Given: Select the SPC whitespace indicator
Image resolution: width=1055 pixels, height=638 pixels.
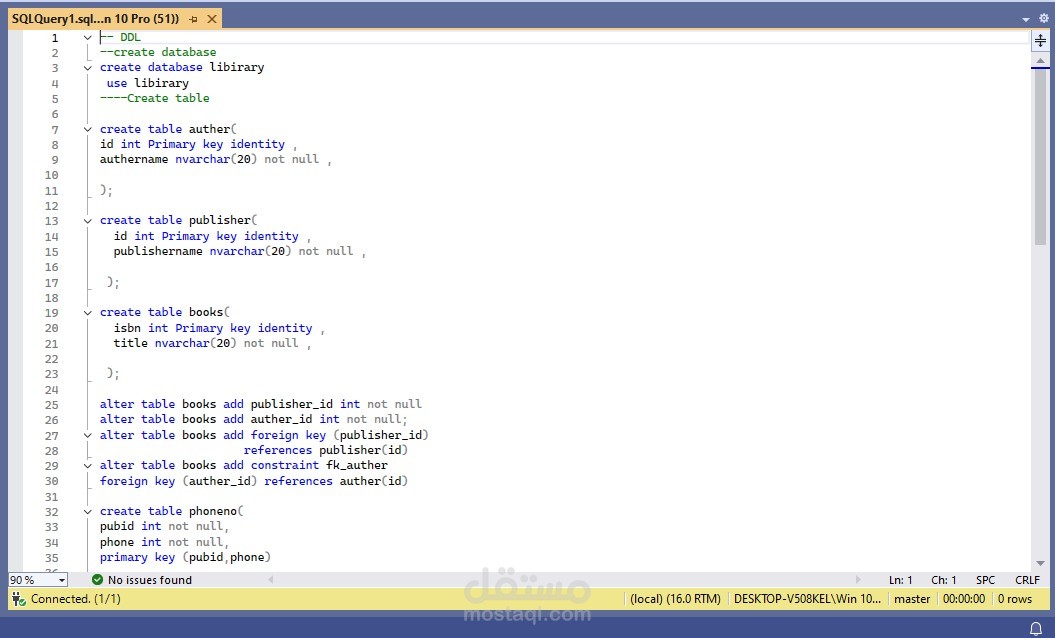Looking at the screenshot, I should (985, 579).
